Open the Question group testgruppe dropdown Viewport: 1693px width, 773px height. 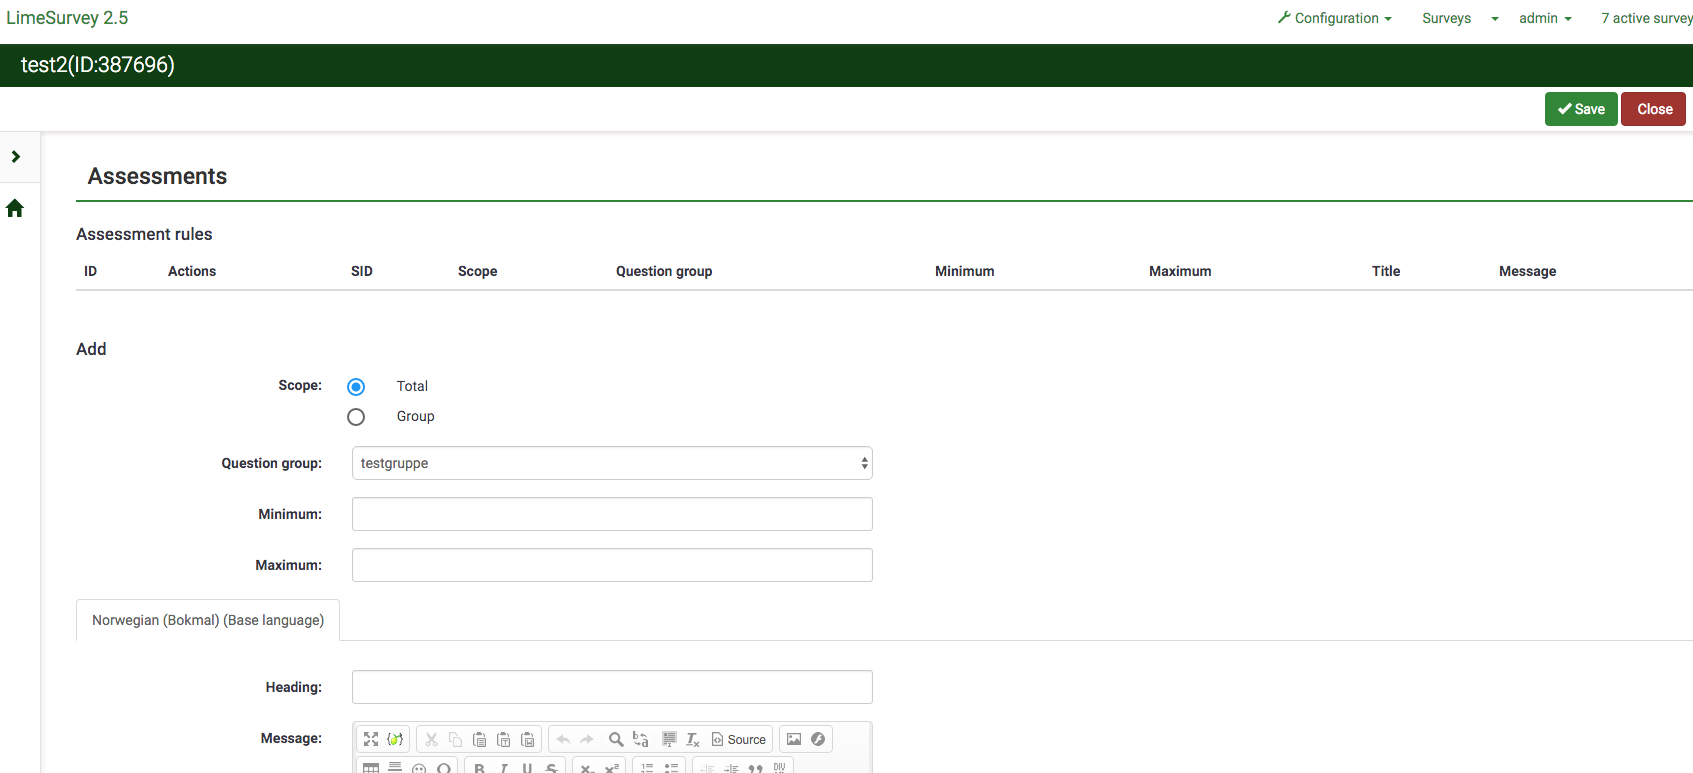[x=612, y=463]
